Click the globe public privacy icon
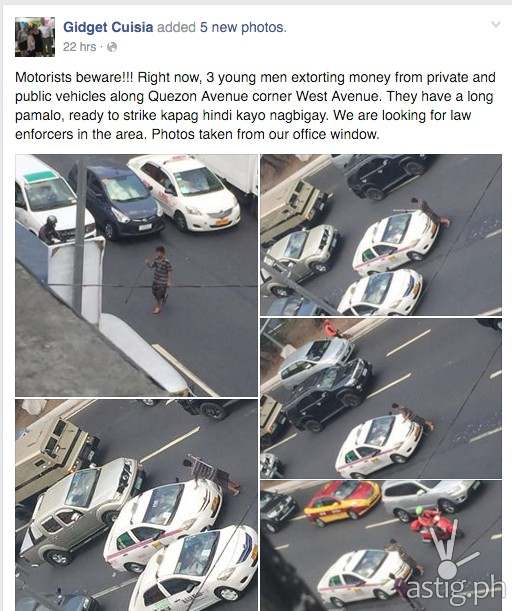The image size is (512, 611). 112,47
